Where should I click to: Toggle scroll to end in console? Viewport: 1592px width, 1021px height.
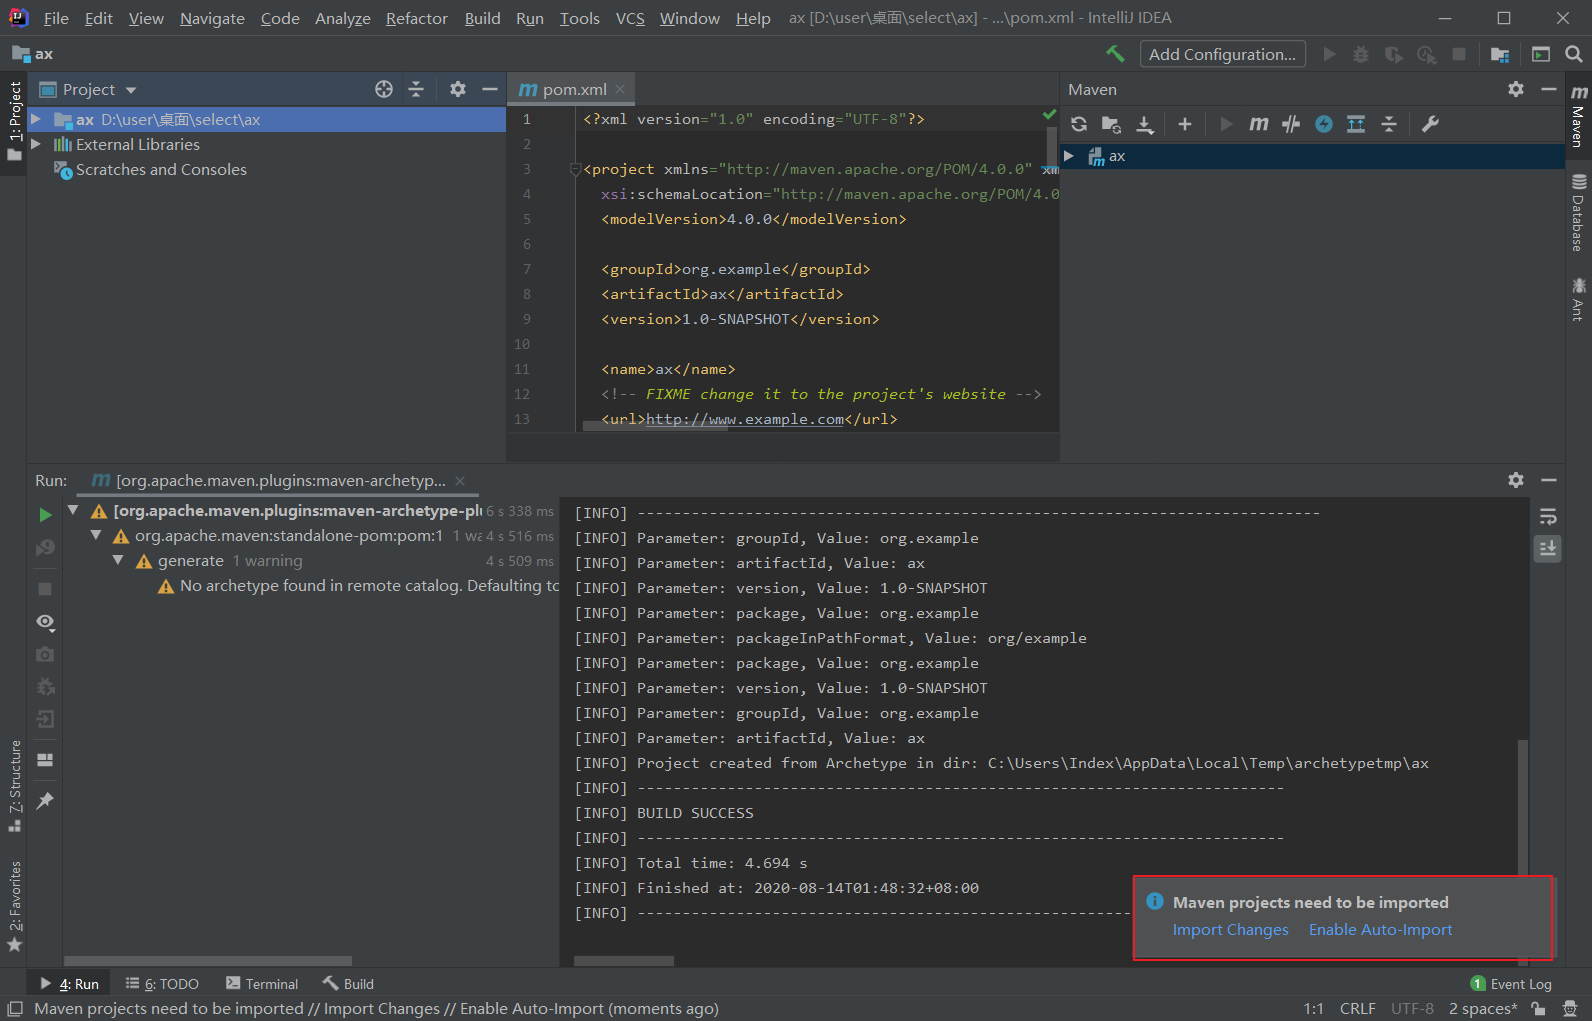(1548, 548)
